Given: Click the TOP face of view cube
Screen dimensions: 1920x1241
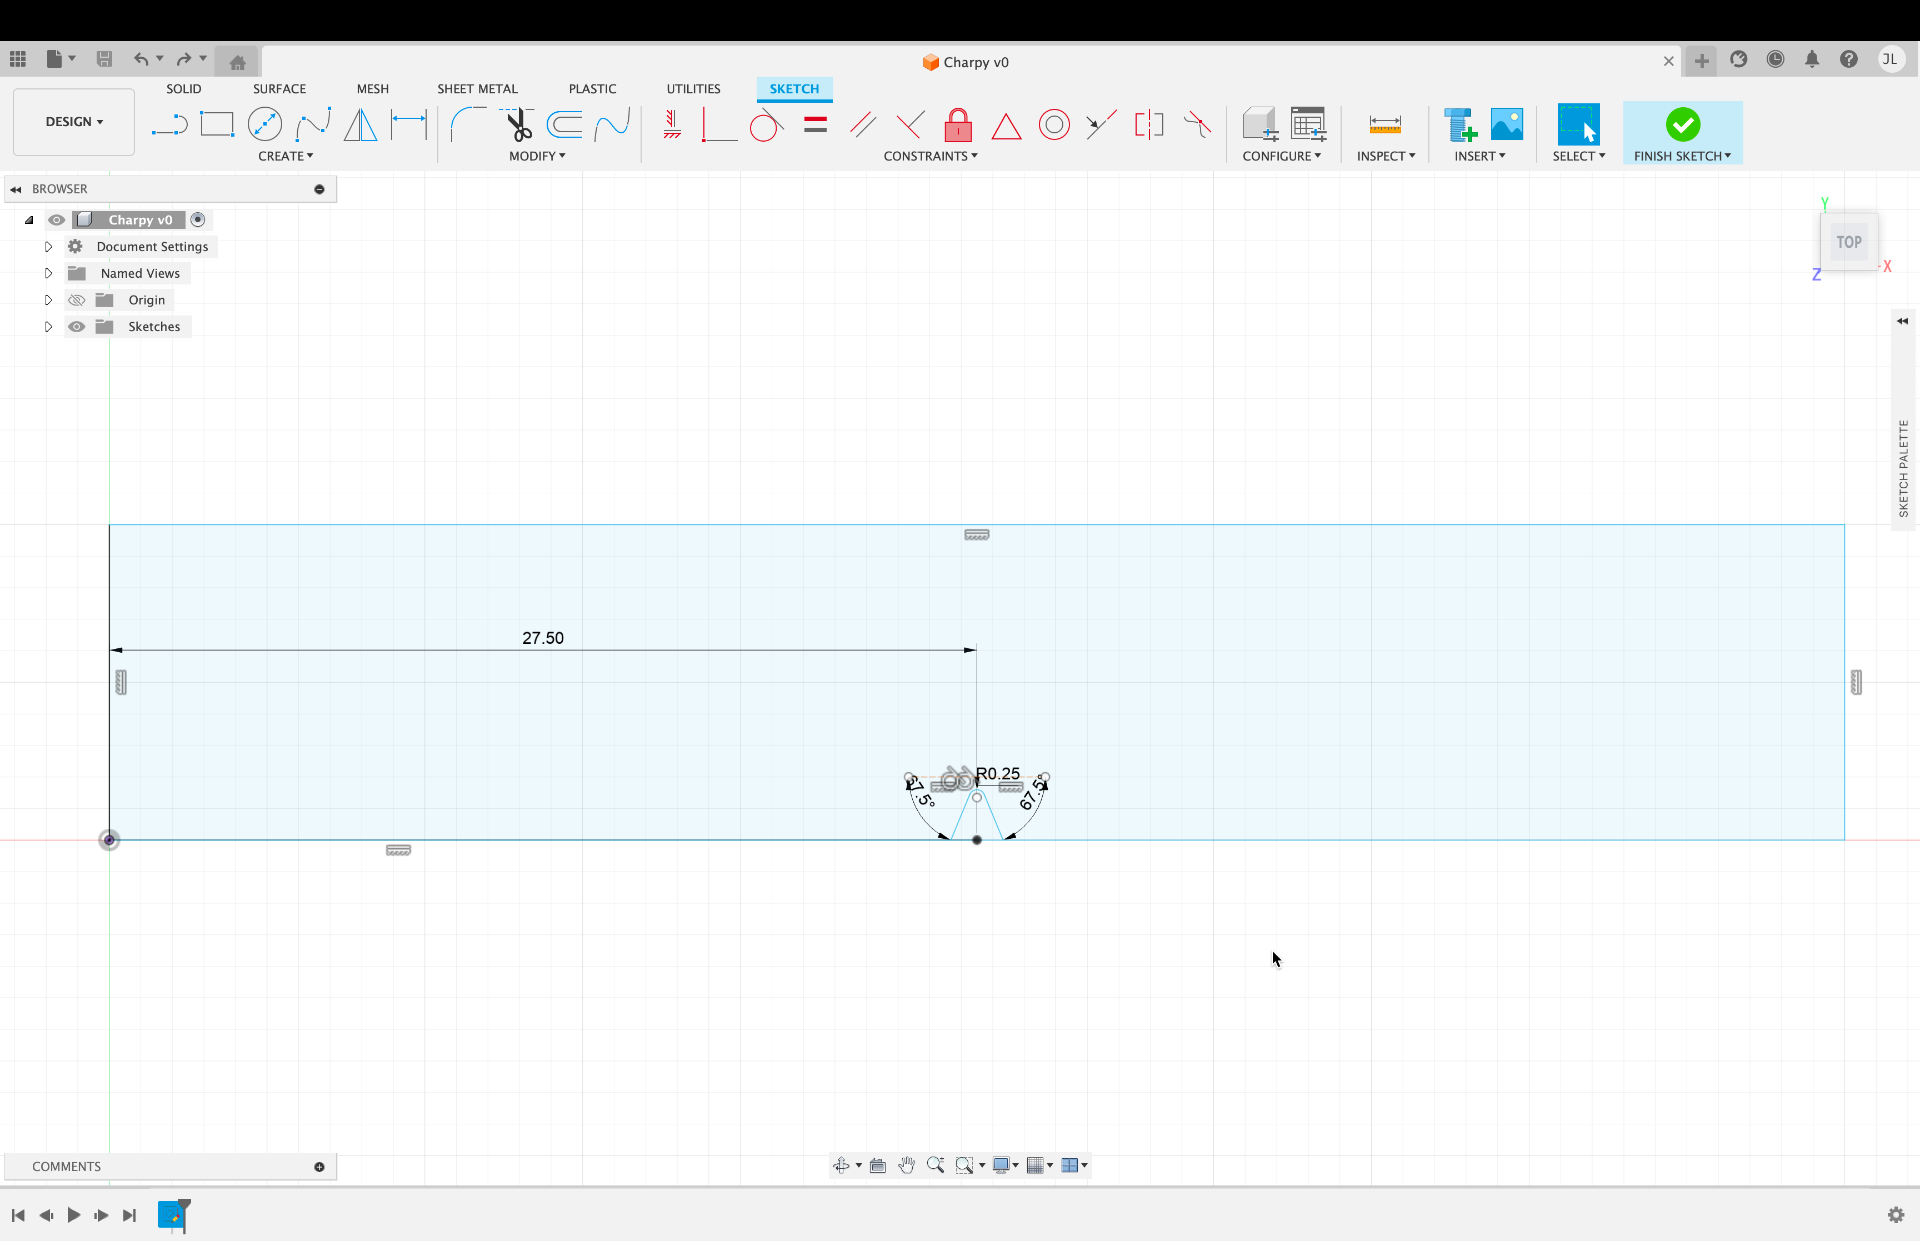Looking at the screenshot, I should [1849, 242].
